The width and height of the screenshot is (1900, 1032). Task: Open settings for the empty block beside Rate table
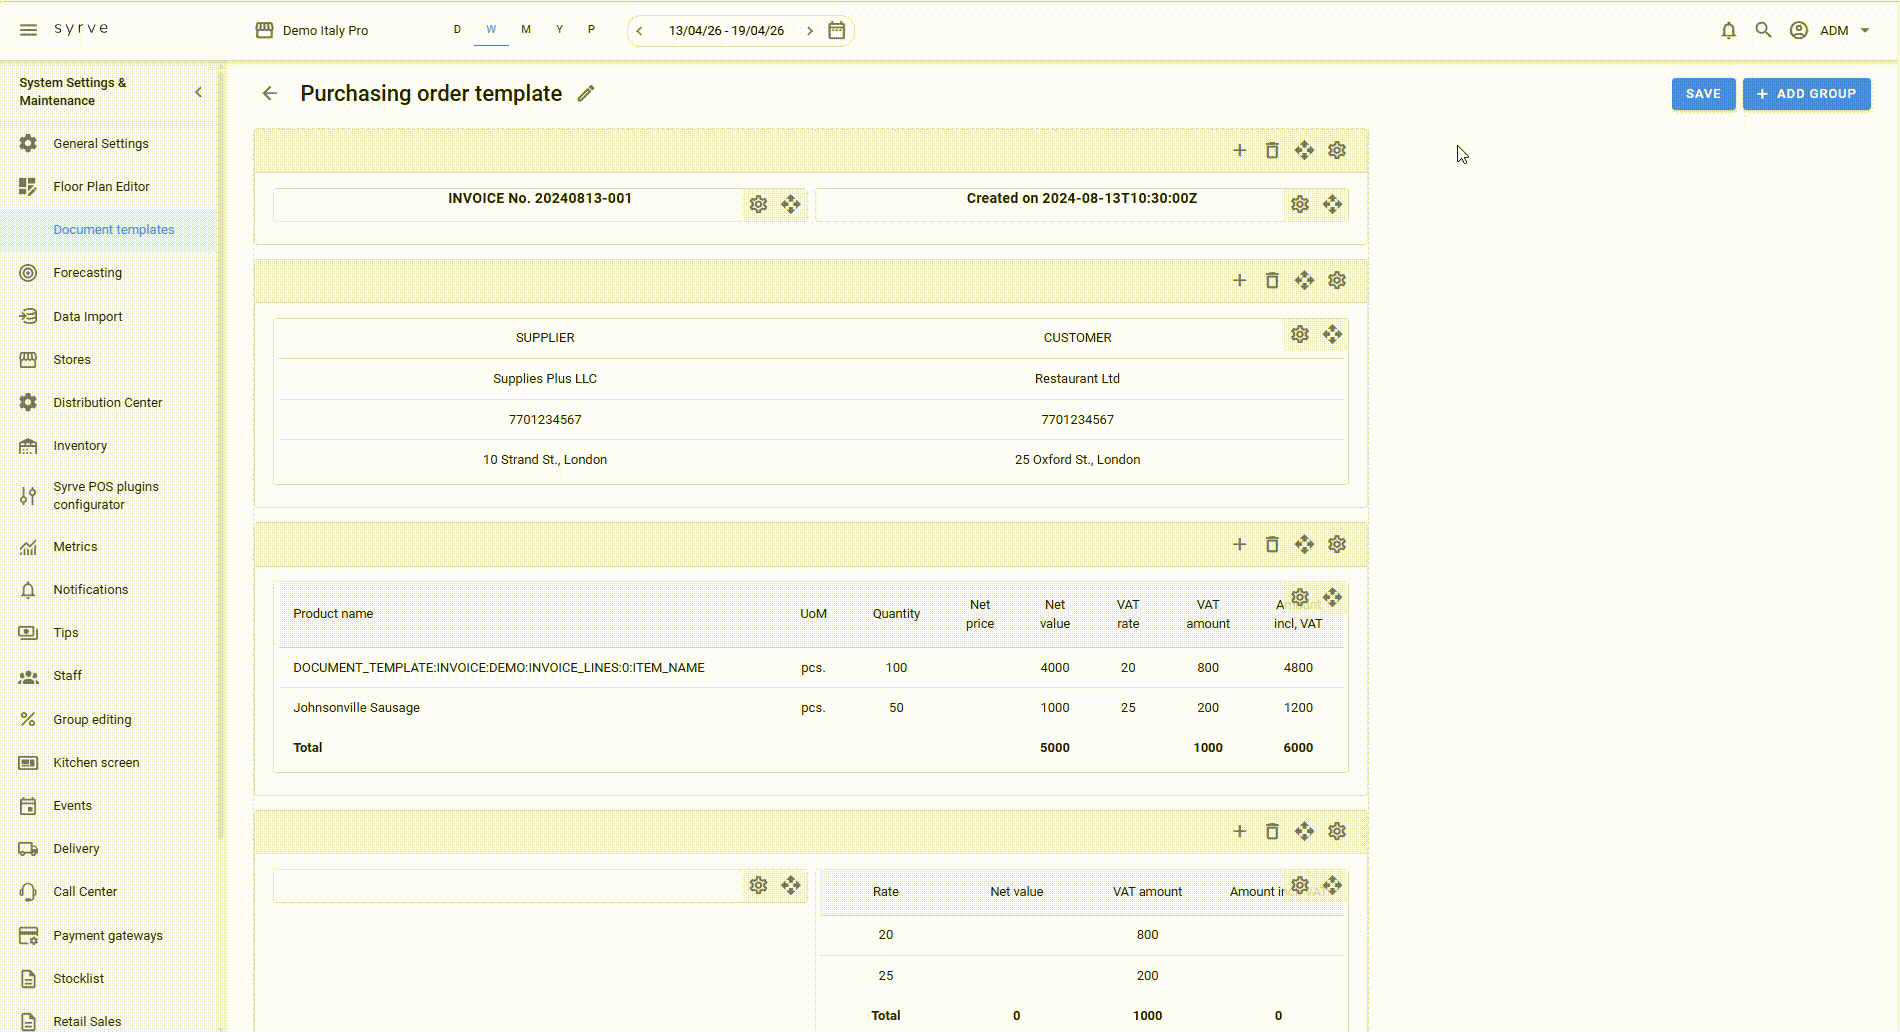coord(758,885)
